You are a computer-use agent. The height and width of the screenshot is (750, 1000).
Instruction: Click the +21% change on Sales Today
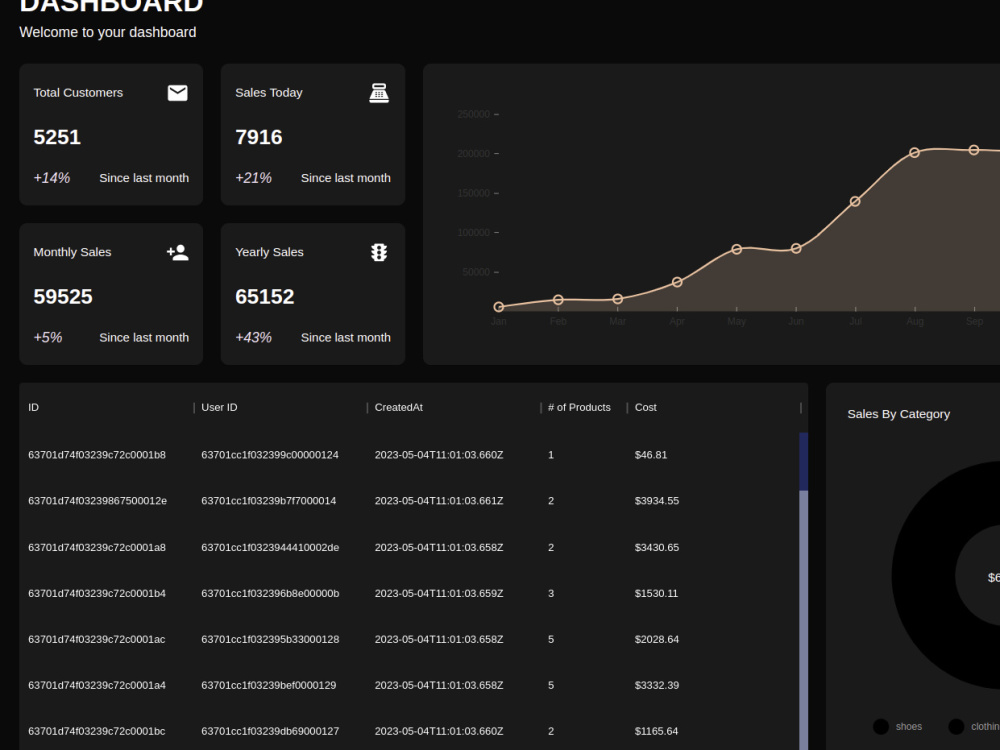click(253, 178)
